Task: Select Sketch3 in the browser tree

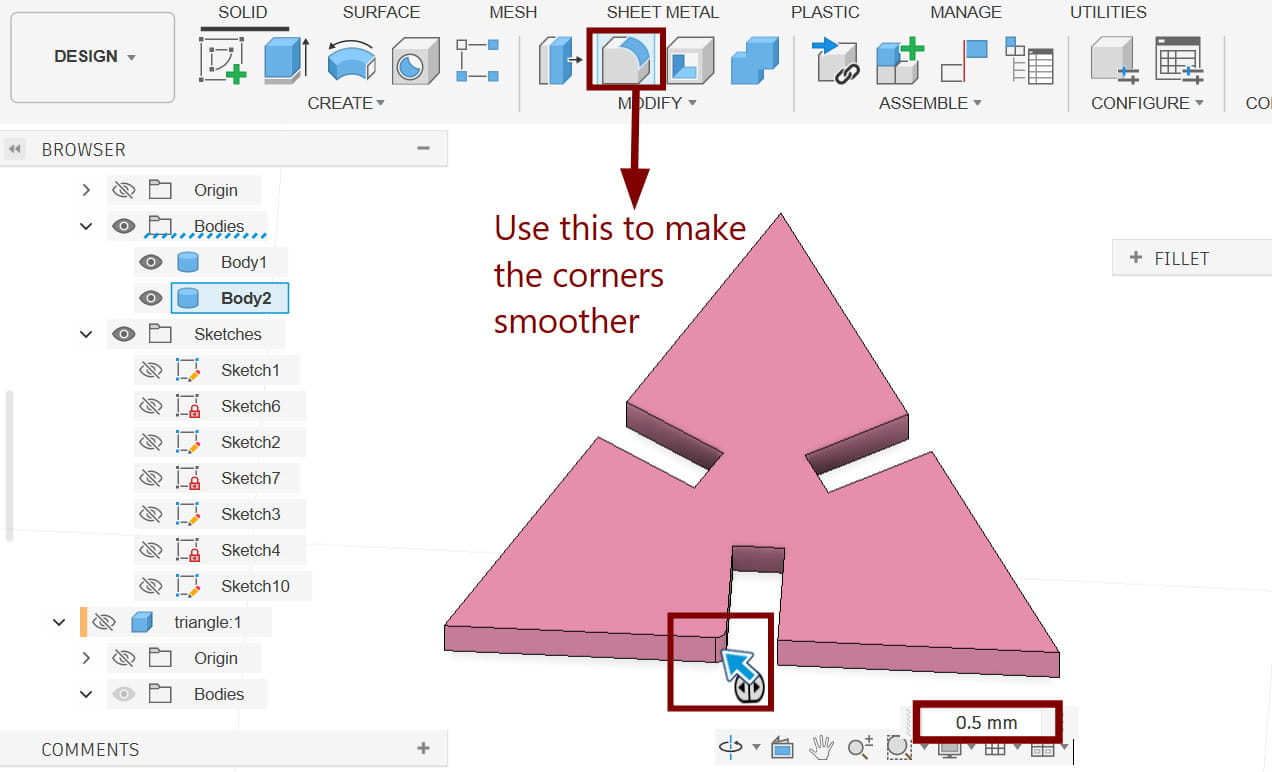Action: click(250, 514)
